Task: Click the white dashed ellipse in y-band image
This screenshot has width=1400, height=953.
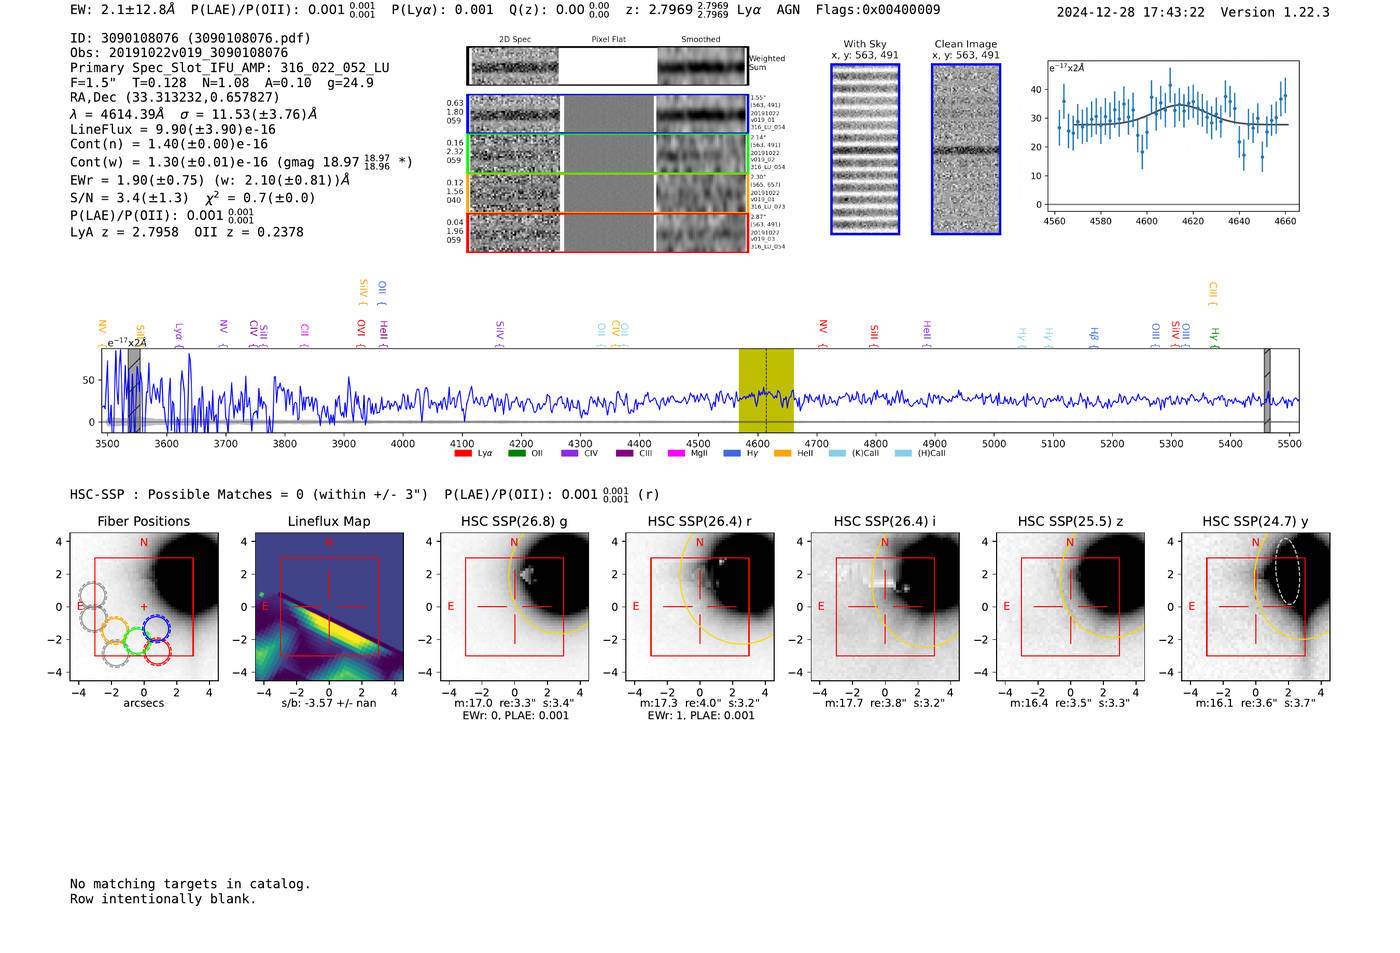Action: point(1286,572)
